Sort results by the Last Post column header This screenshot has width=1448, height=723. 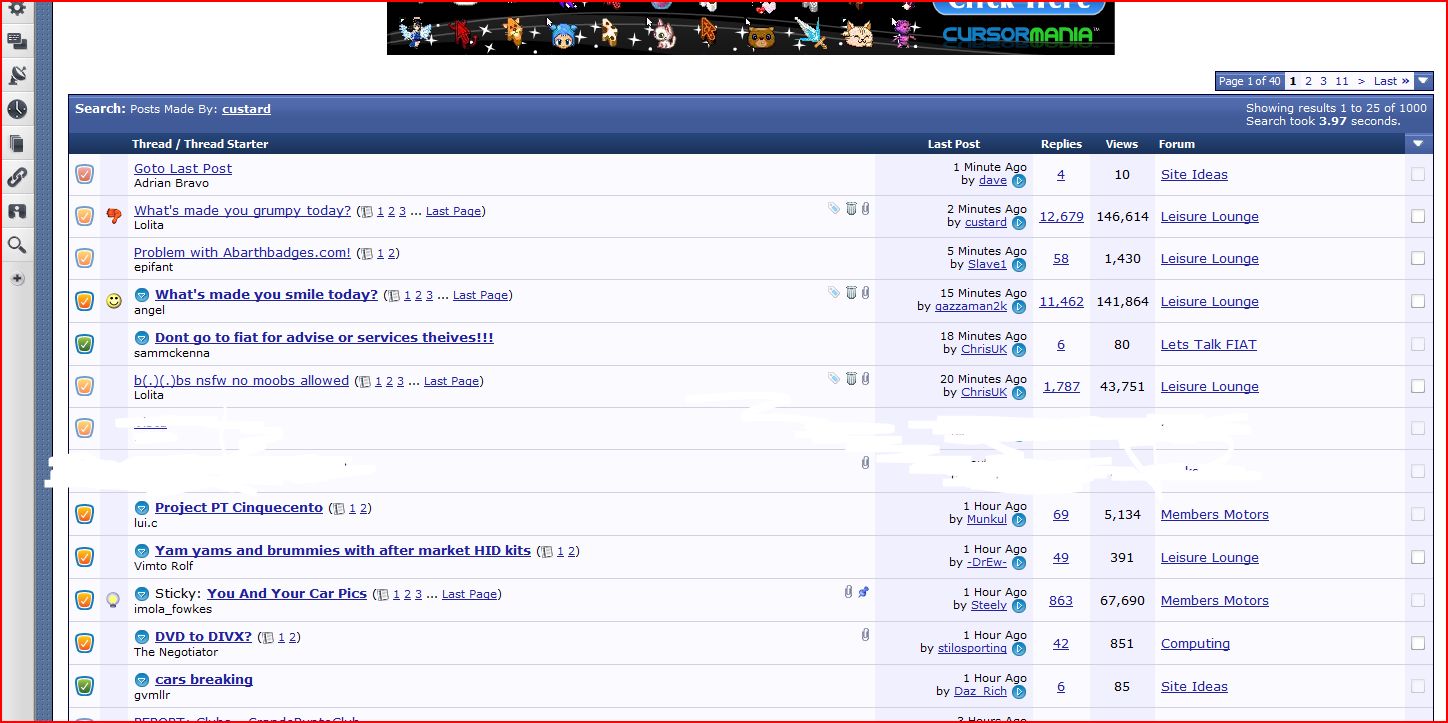click(953, 144)
